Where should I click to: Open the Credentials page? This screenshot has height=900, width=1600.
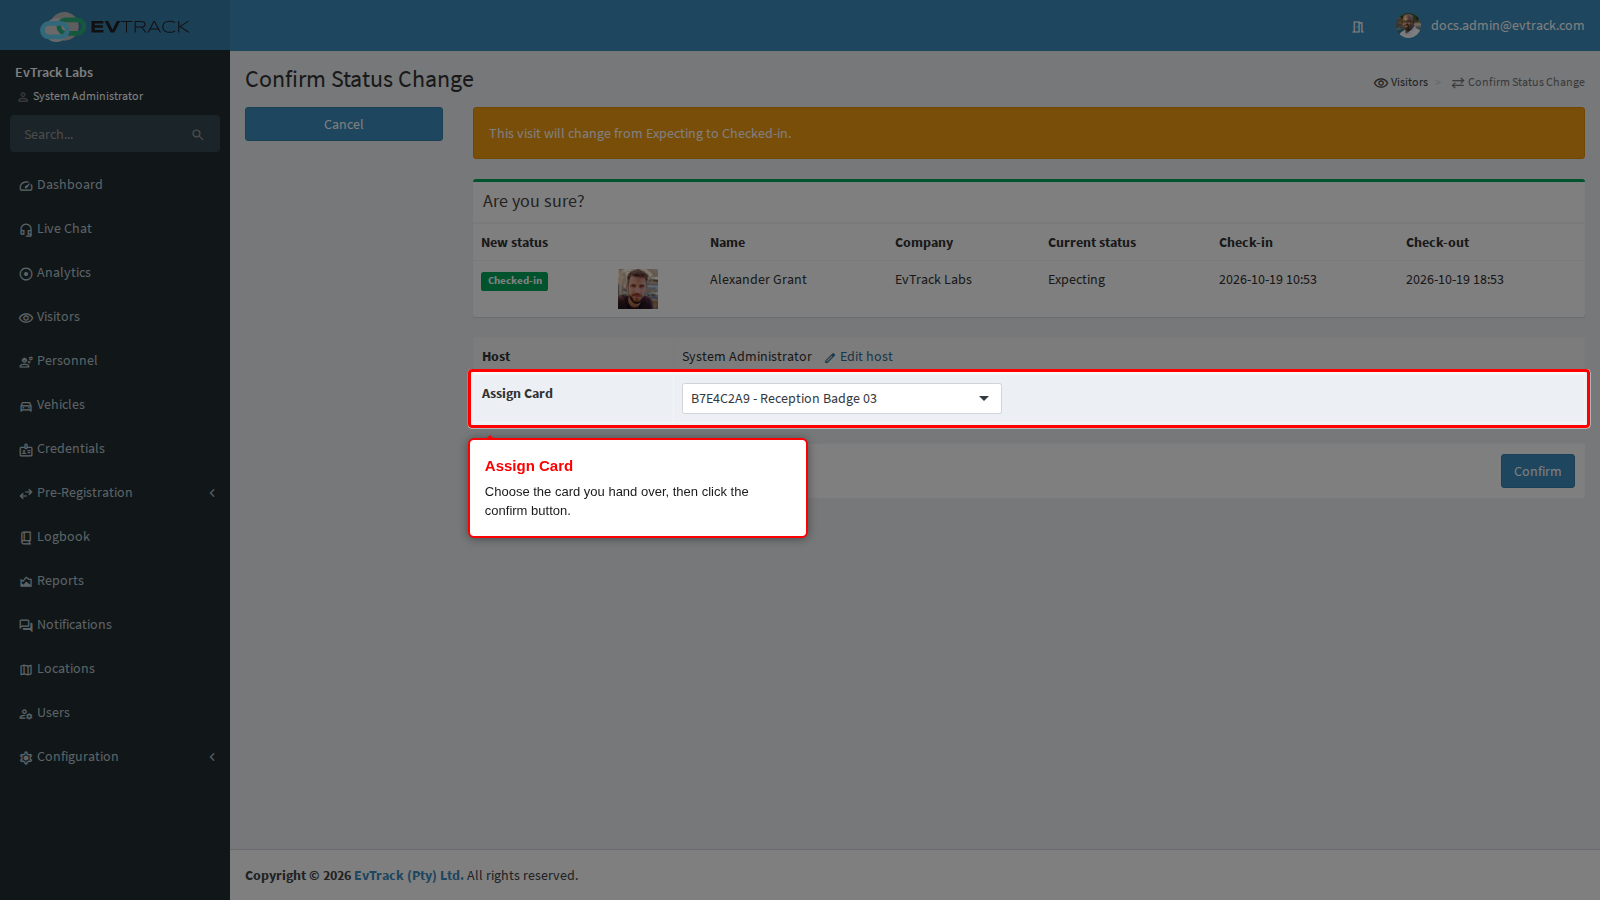(115, 449)
